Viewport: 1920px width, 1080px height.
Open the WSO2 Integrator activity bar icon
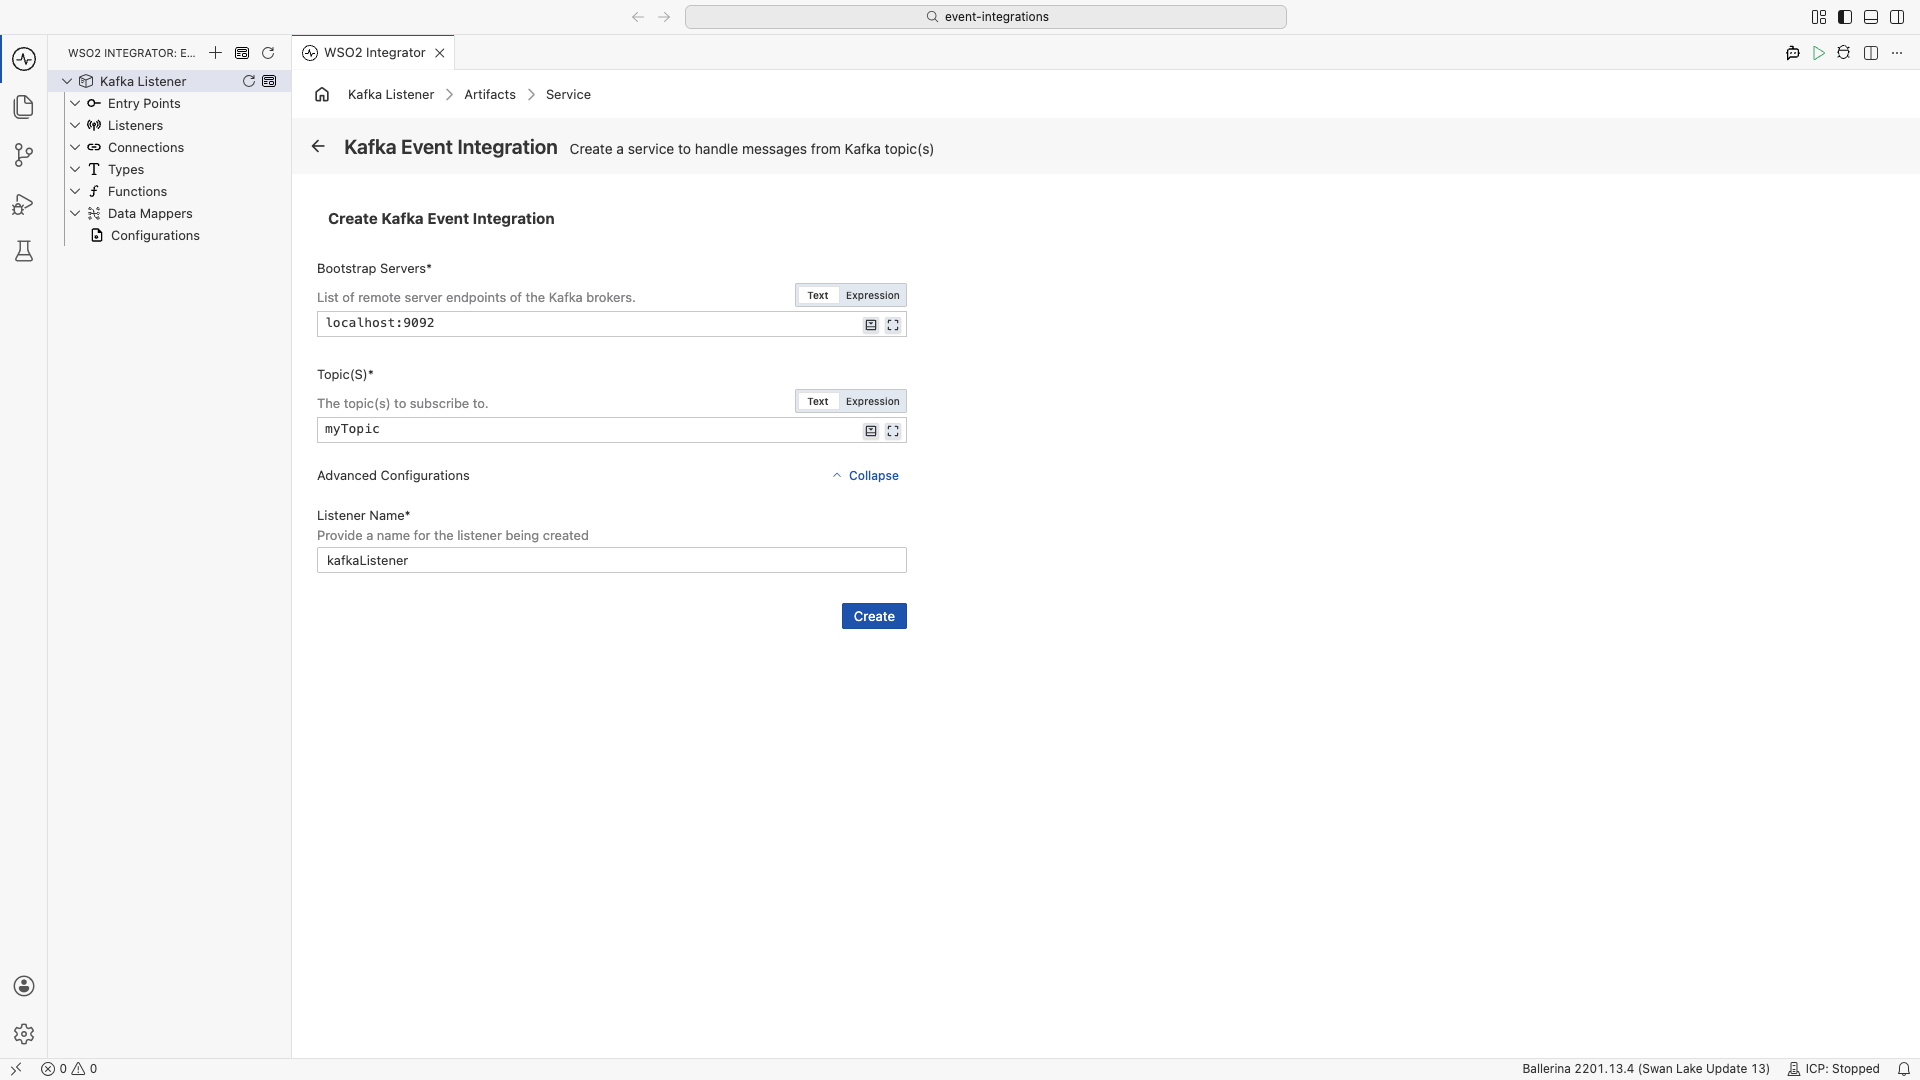click(24, 59)
